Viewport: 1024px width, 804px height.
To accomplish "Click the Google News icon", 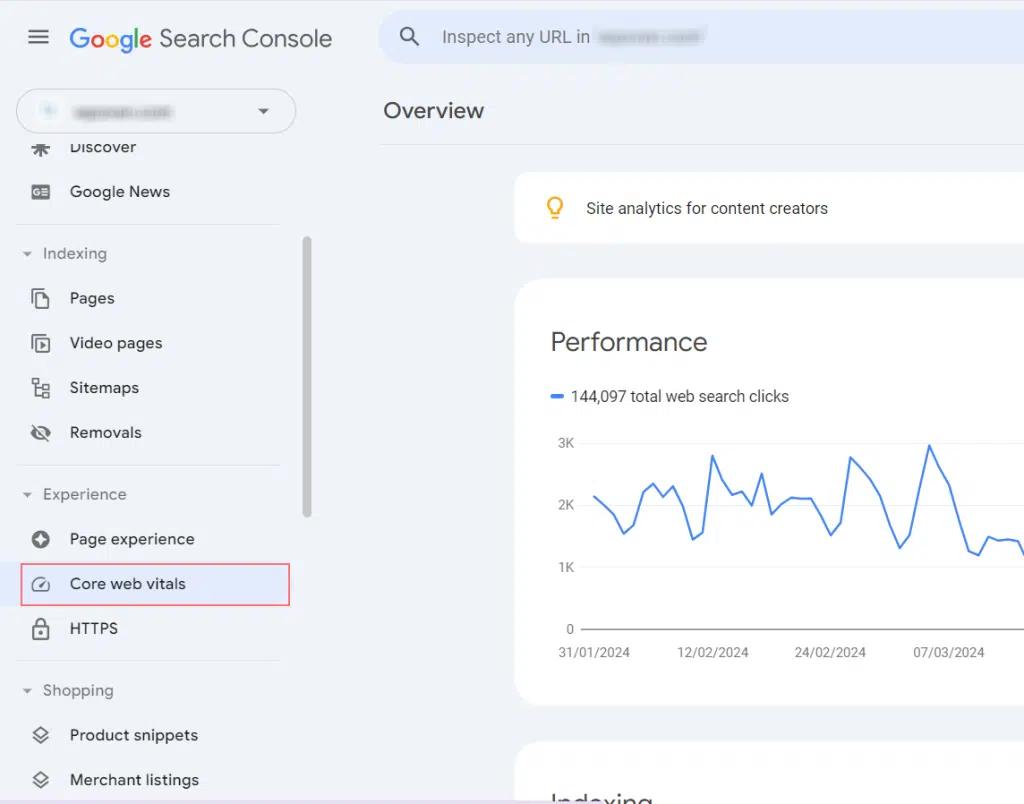I will (x=40, y=192).
